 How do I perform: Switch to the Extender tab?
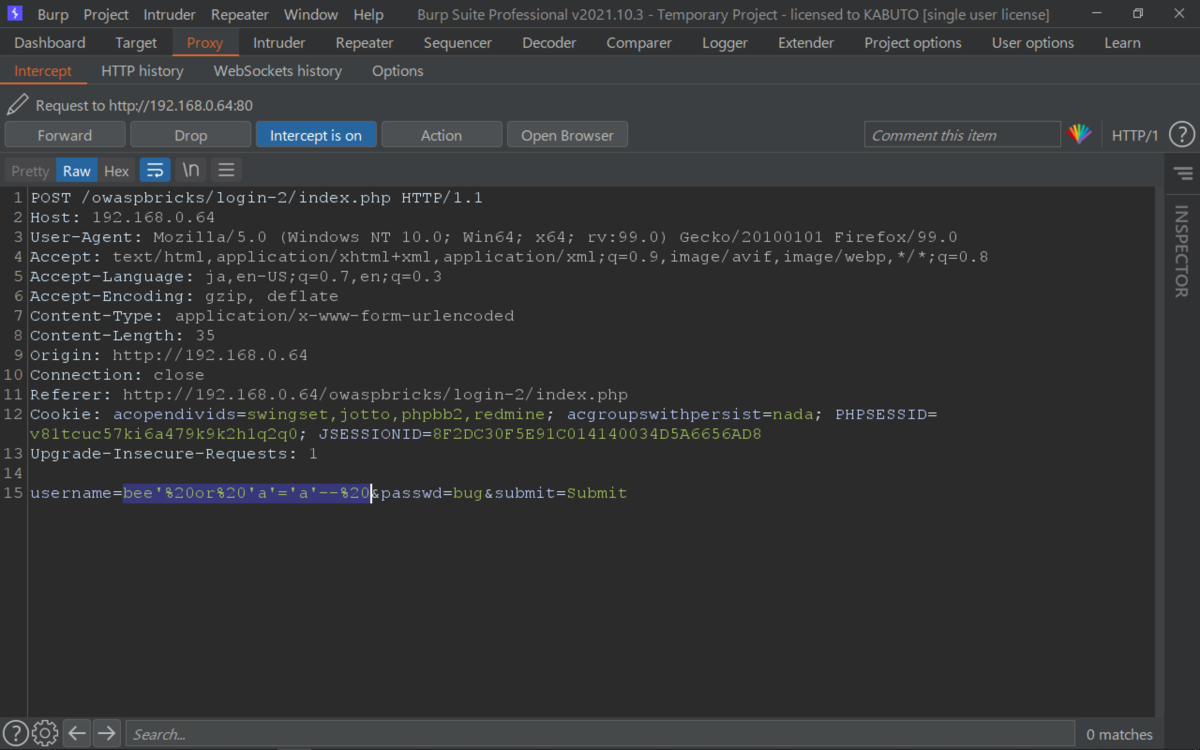[x=806, y=43]
